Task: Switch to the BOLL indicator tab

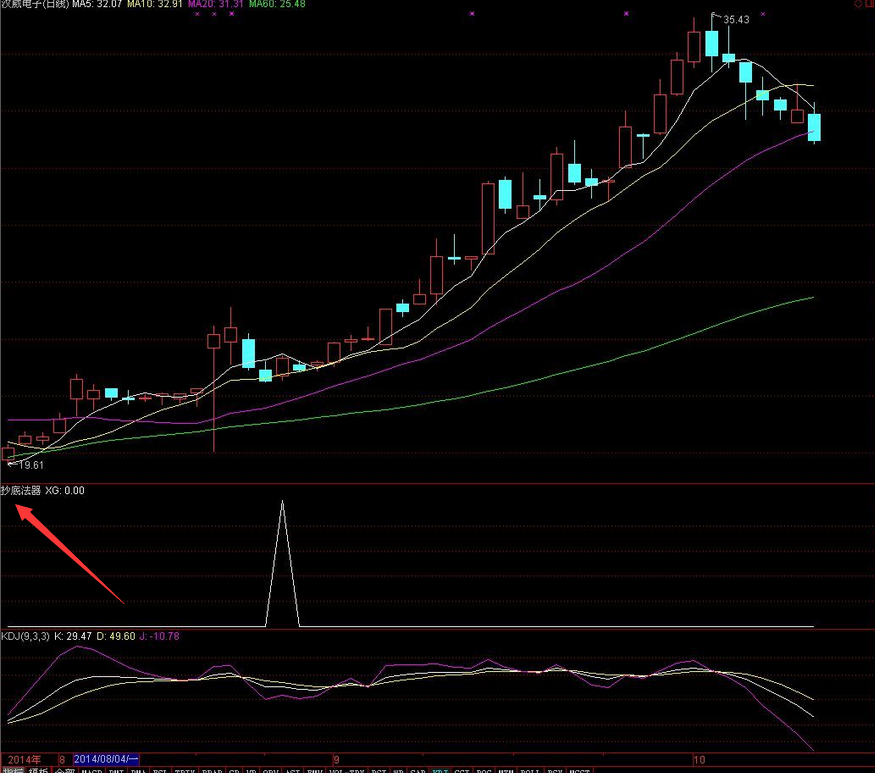Action: pos(530,771)
